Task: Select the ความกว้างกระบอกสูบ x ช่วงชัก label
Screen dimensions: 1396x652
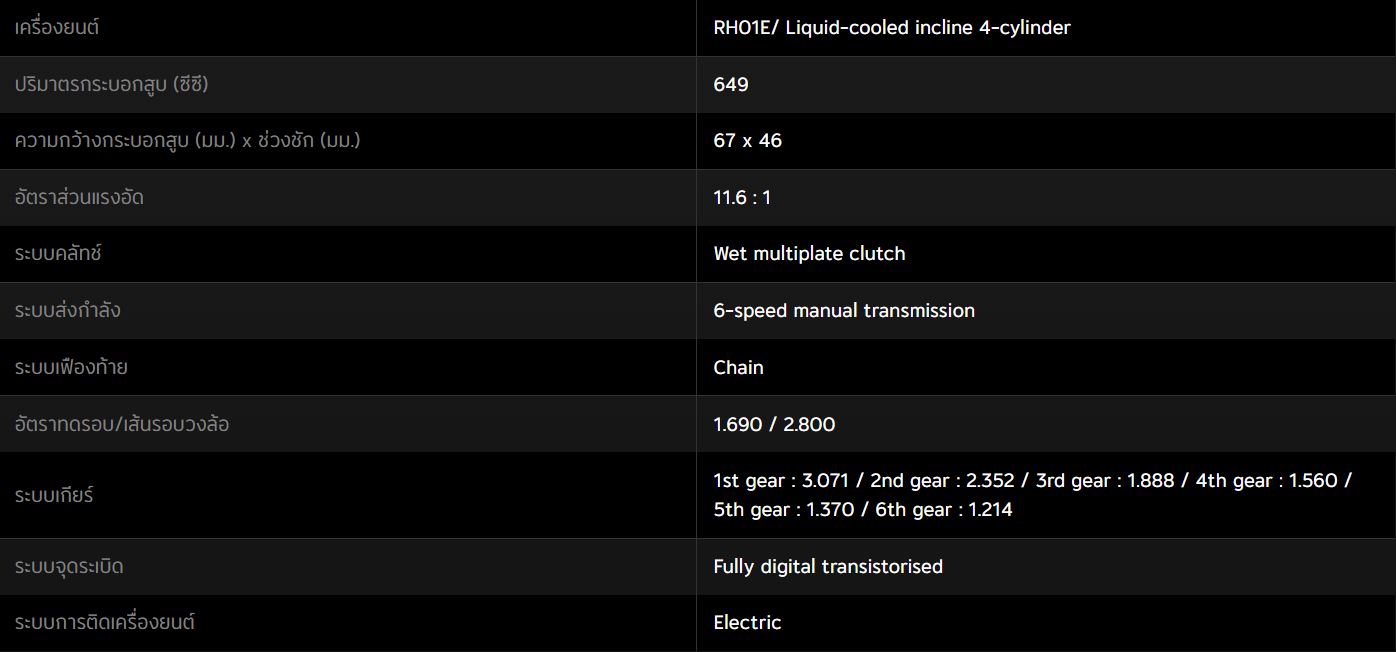Action: pos(187,141)
